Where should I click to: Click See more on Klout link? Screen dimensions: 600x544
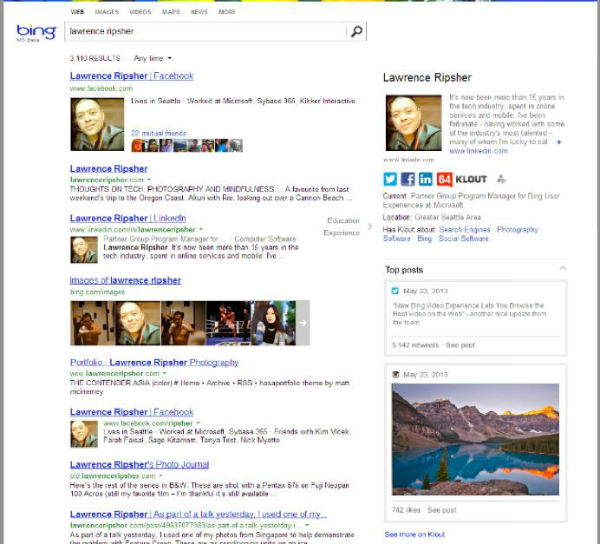tap(414, 534)
